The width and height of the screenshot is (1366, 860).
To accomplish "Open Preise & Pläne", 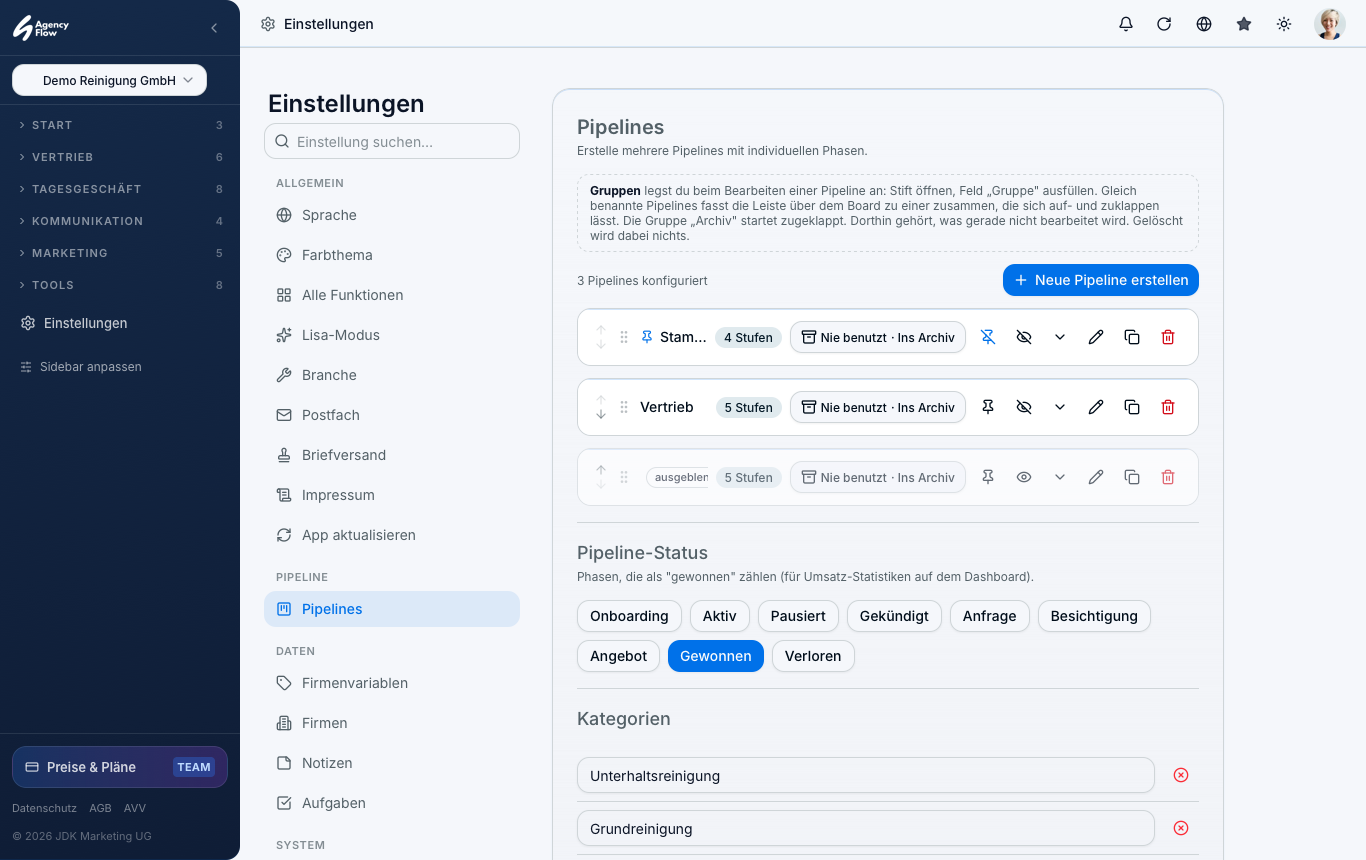I will pos(120,767).
